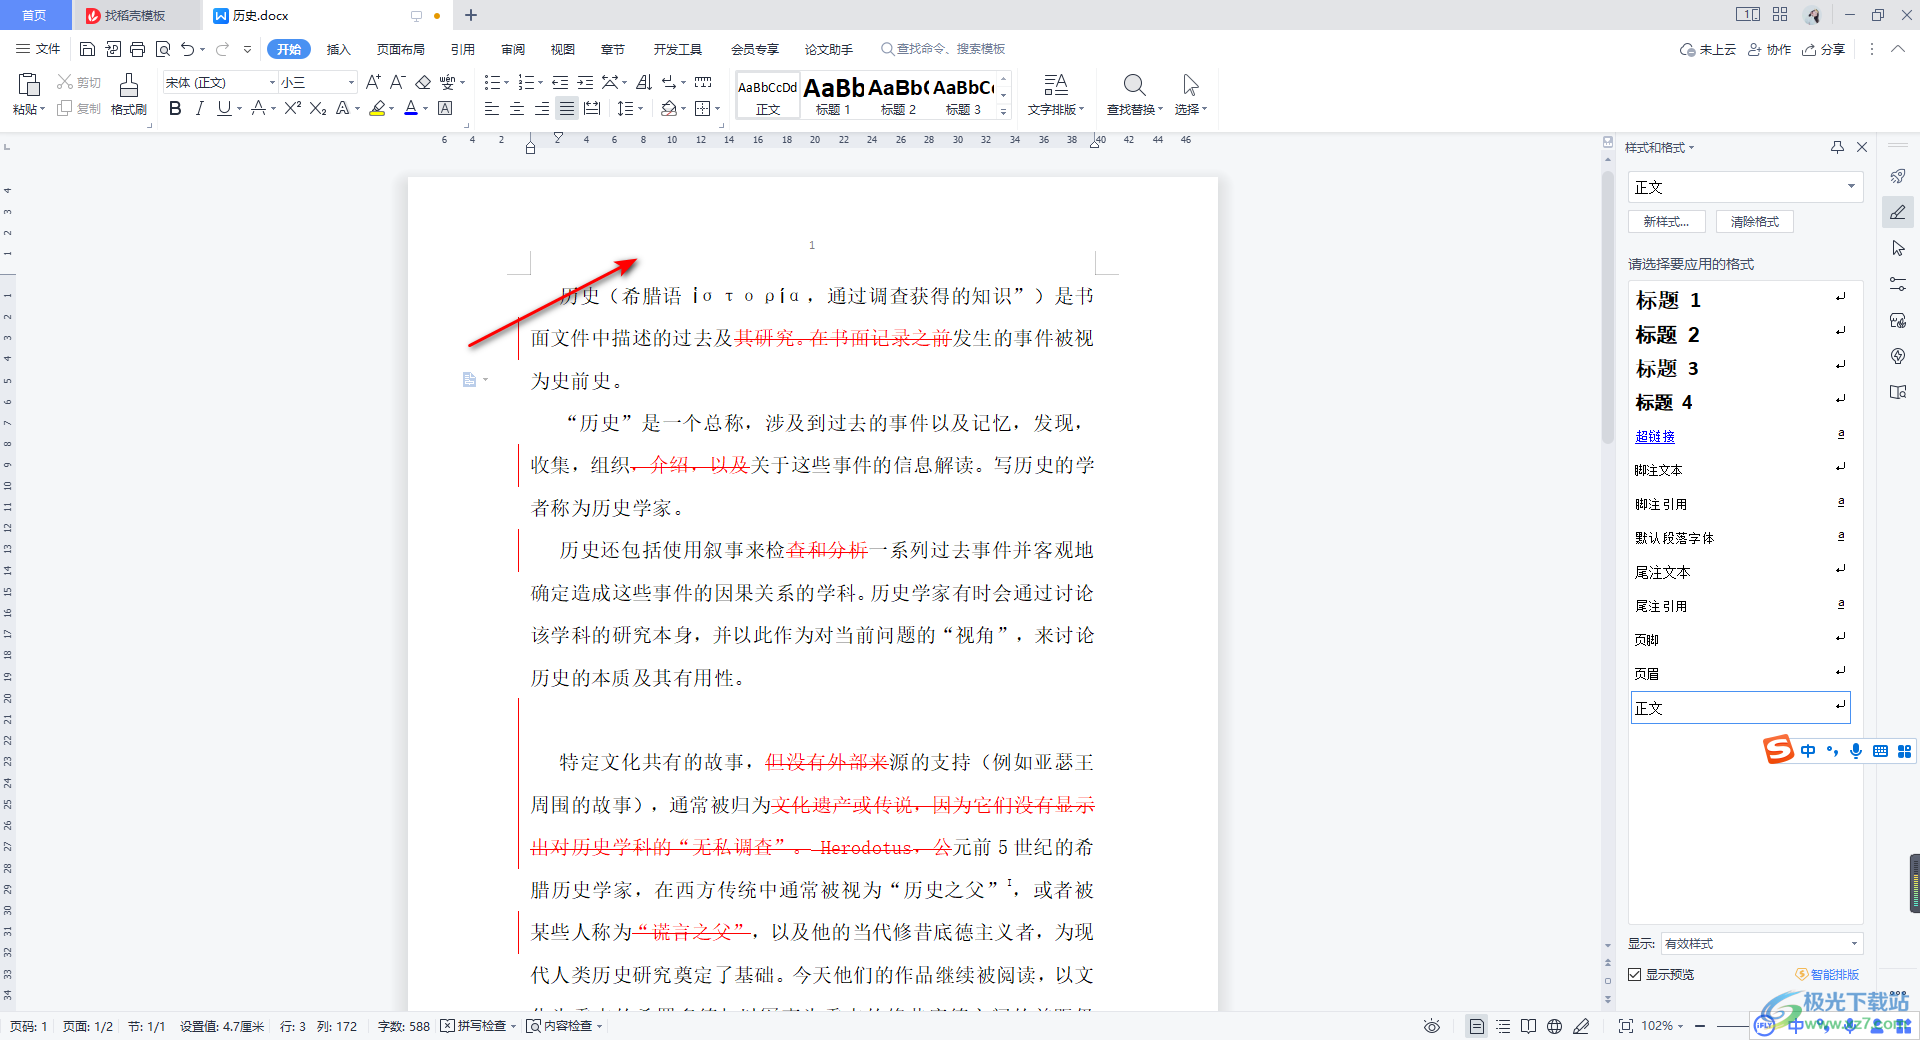
Task: Click the 超链接 style link
Action: (1655, 436)
